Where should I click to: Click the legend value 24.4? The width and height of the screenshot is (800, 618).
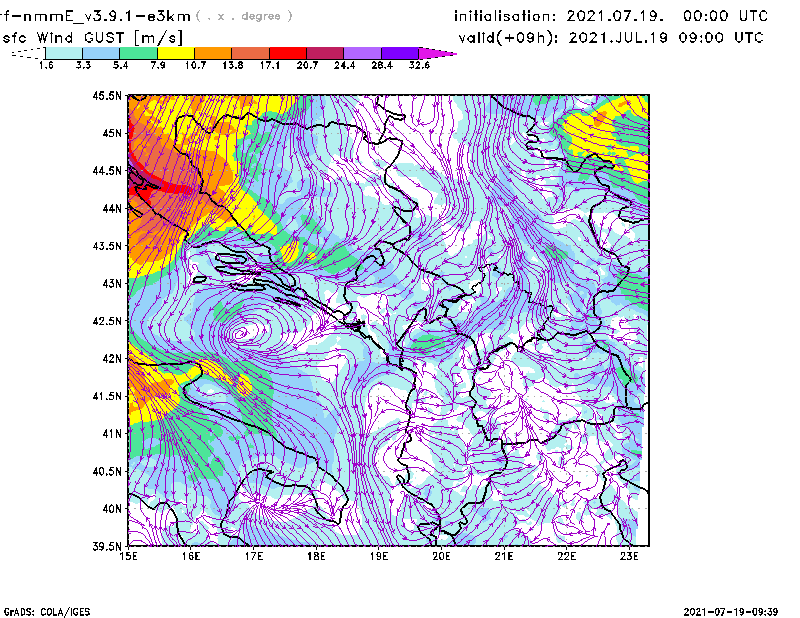(344, 65)
